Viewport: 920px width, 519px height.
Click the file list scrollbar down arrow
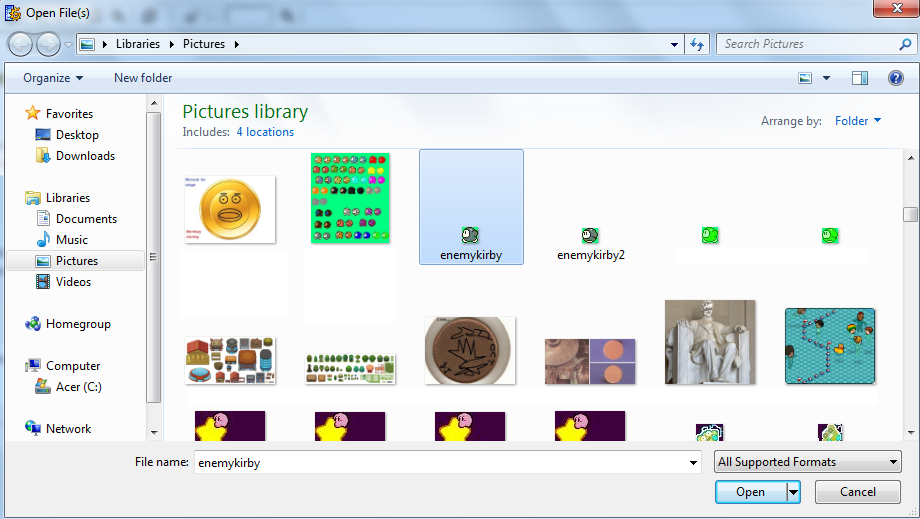pos(911,433)
